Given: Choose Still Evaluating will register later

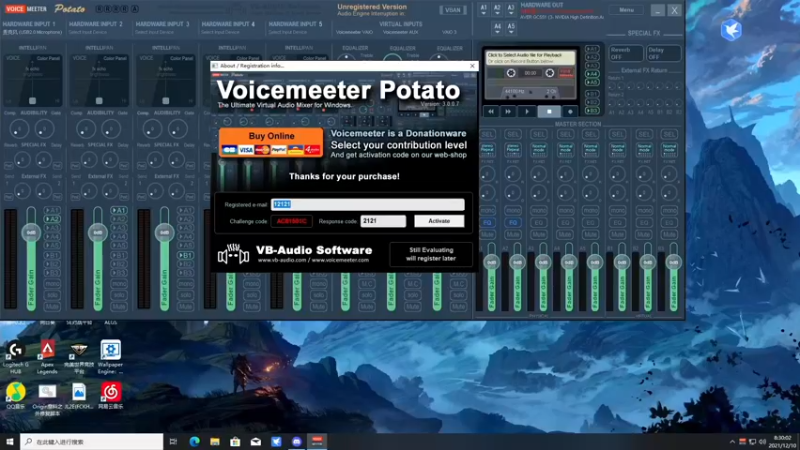Looking at the screenshot, I should coord(431,254).
